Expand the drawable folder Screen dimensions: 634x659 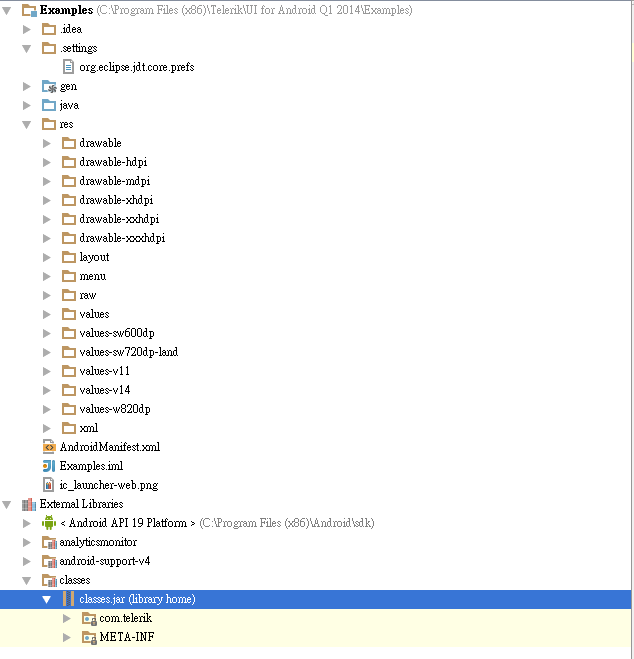47,143
